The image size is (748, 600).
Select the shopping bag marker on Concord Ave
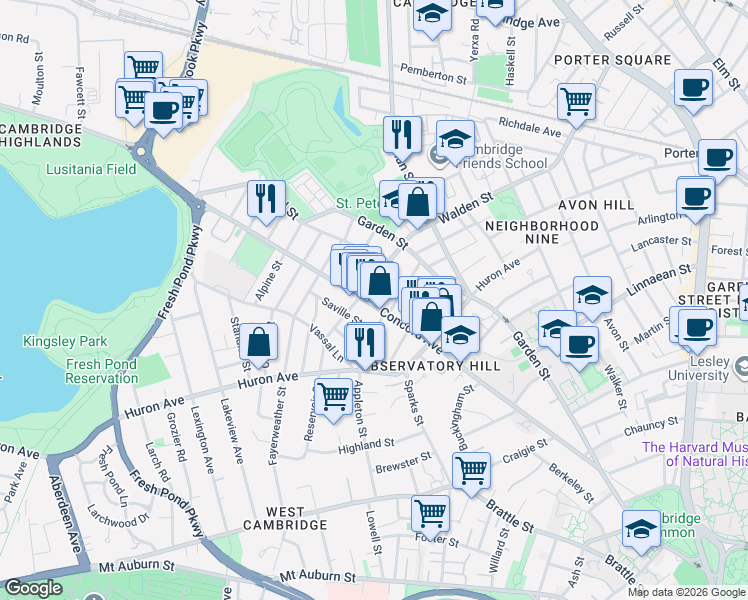pyautogui.click(x=431, y=318)
